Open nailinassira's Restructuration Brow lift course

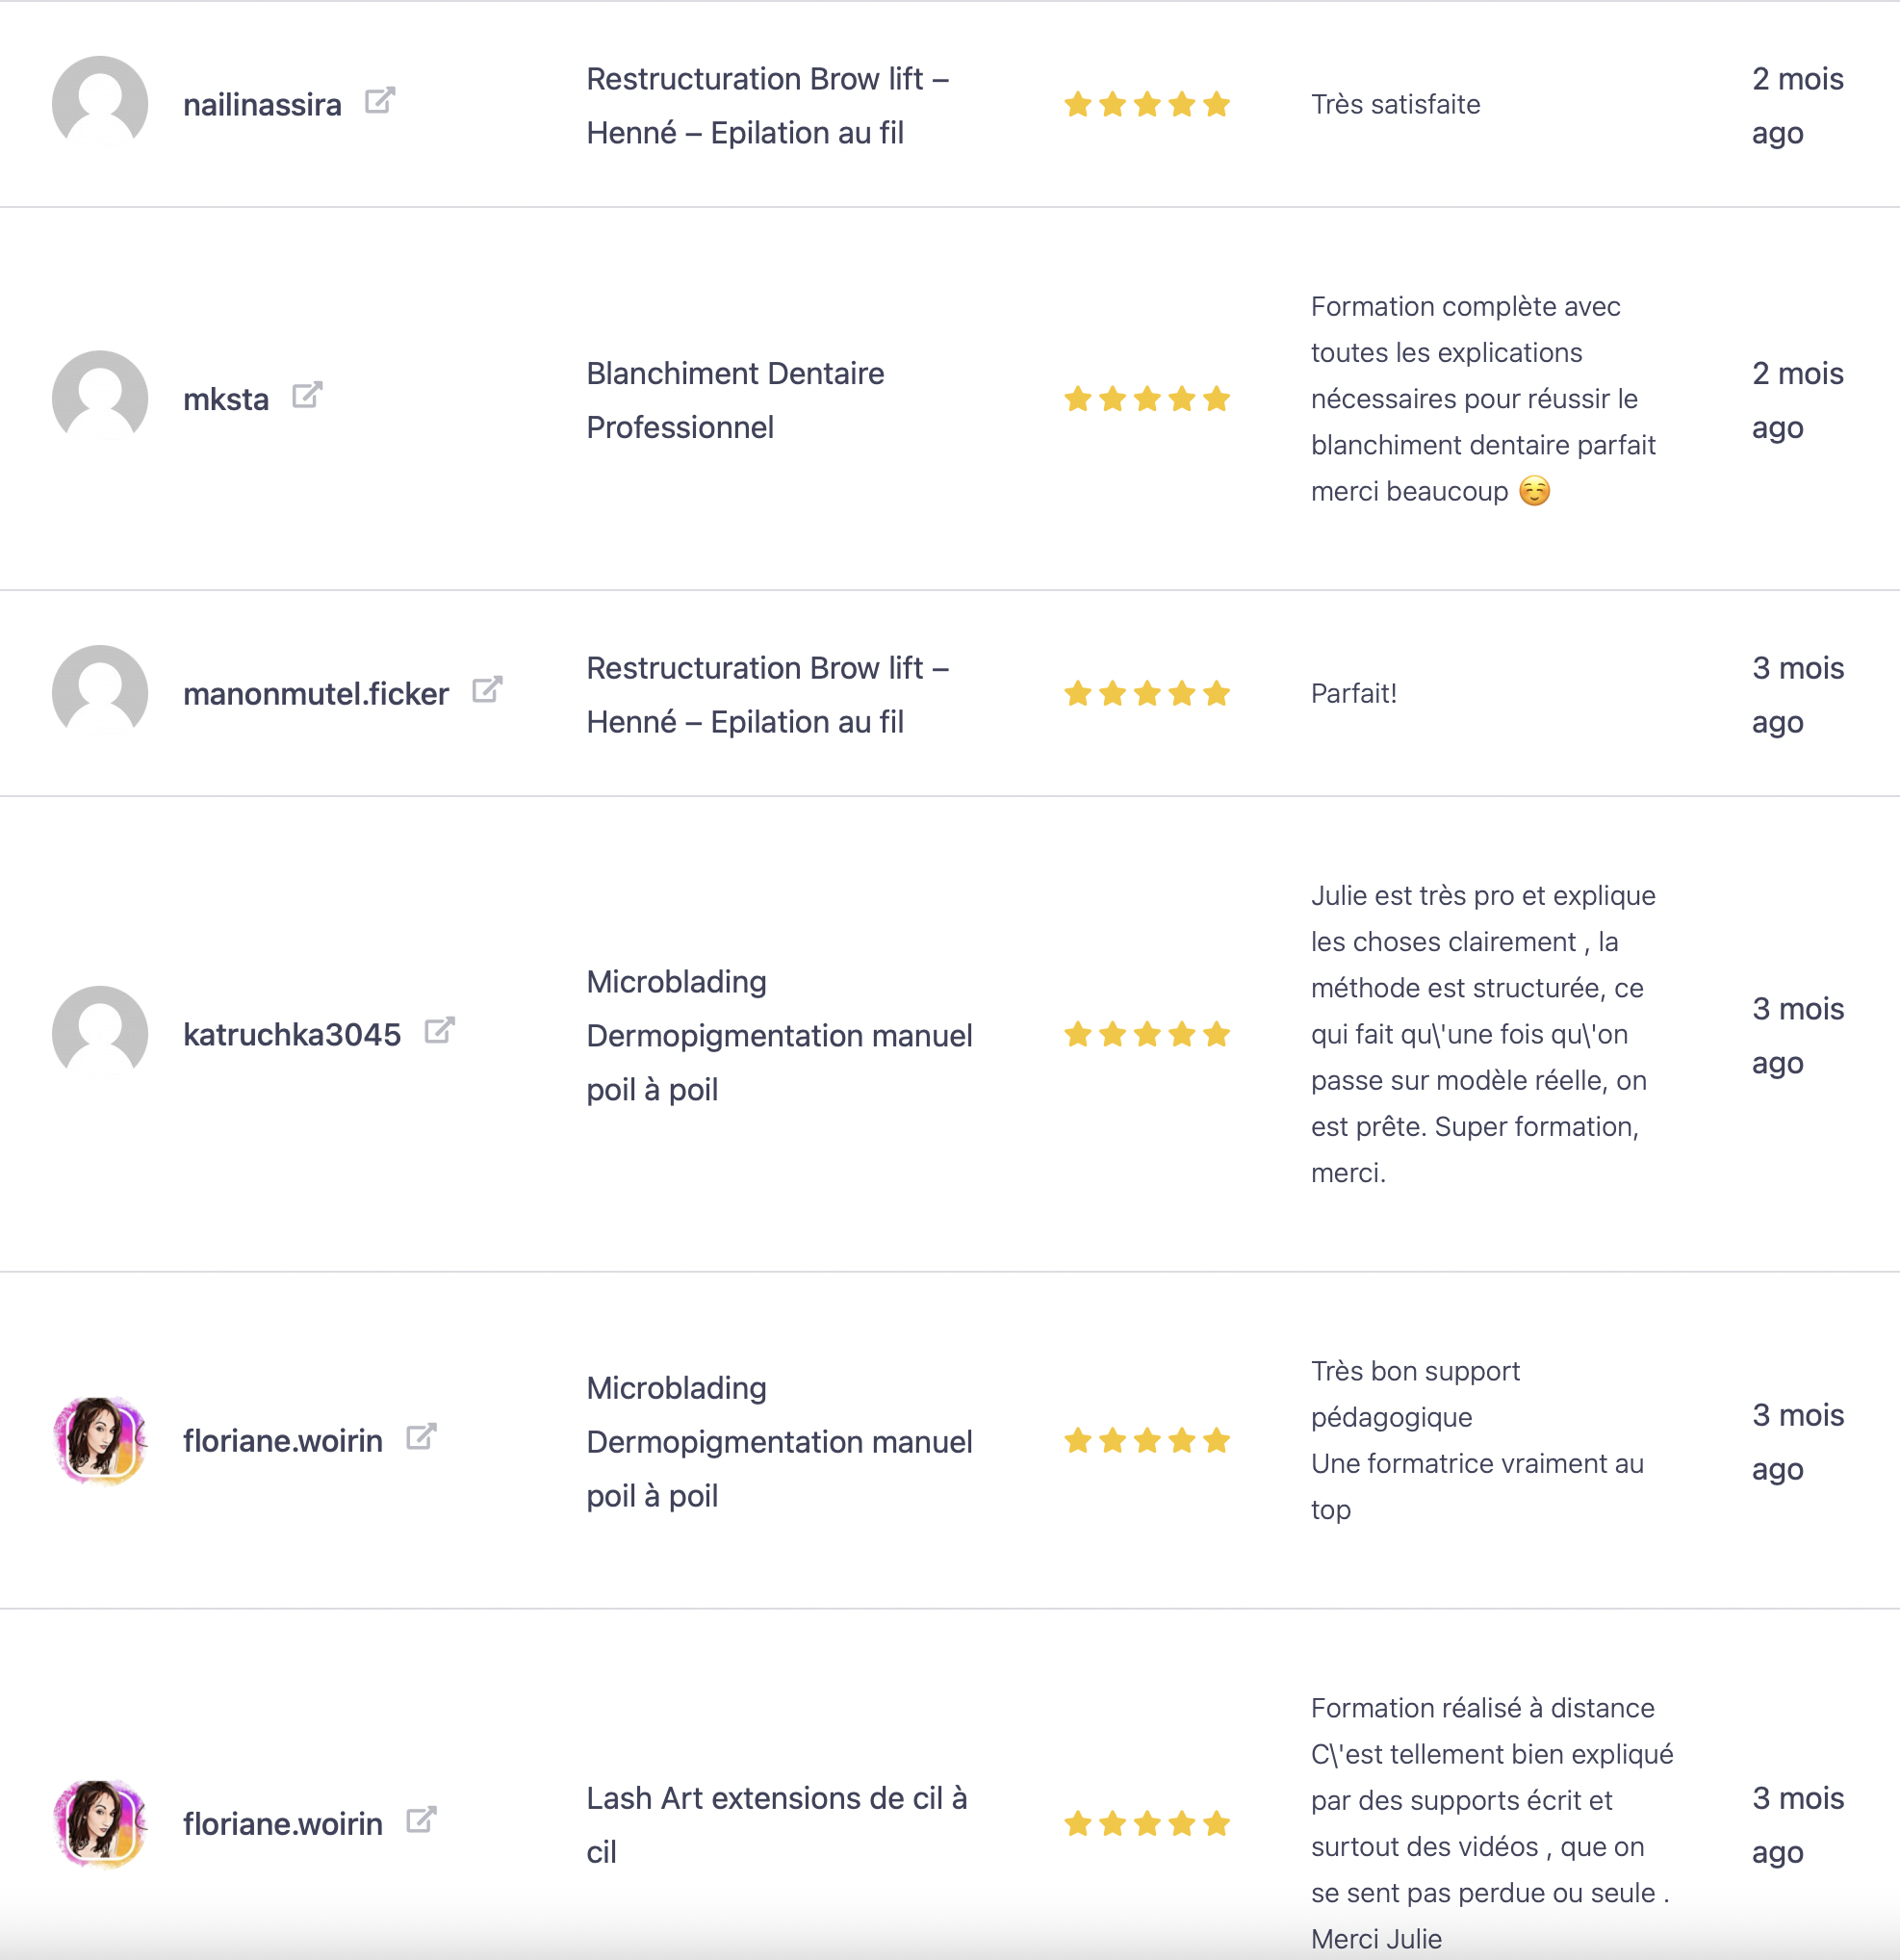pyautogui.click(x=767, y=106)
